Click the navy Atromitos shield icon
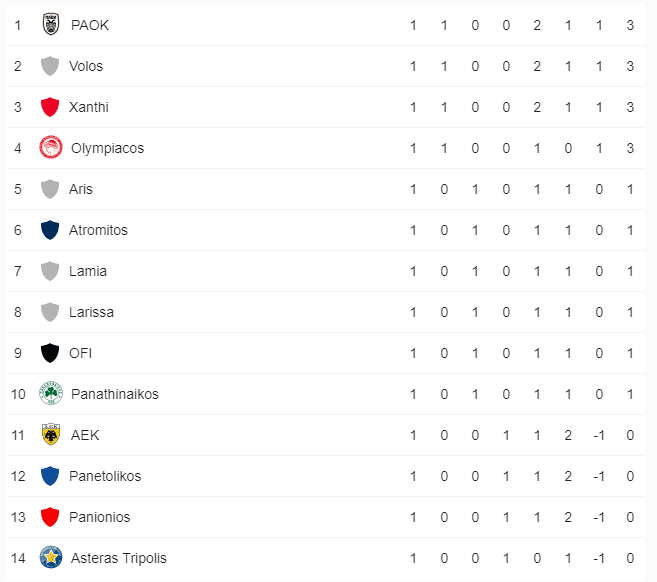 pyautogui.click(x=49, y=230)
